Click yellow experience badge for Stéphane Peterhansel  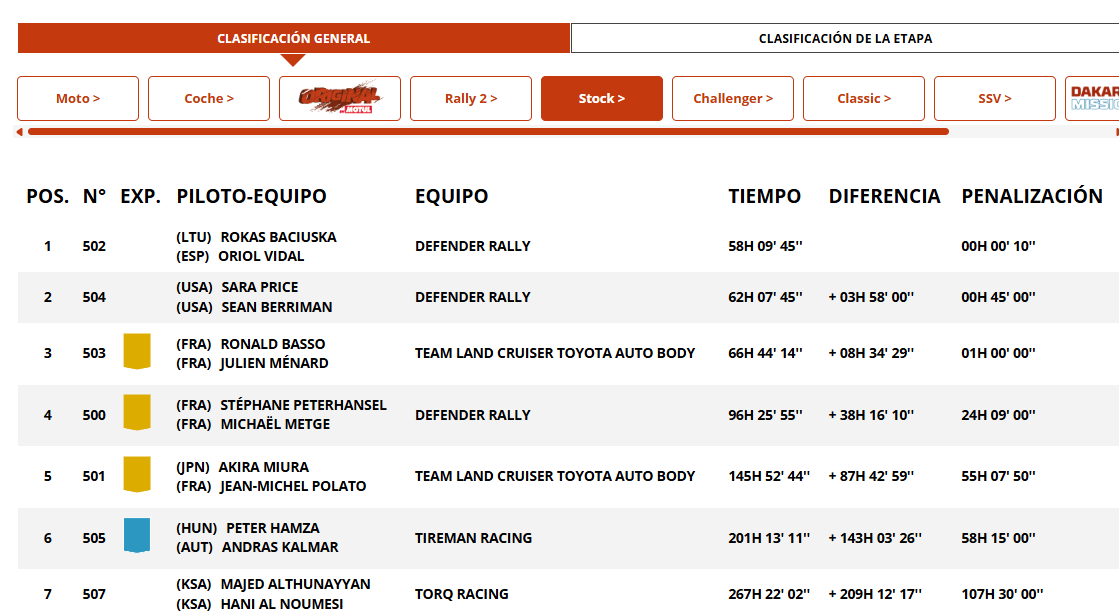137,413
